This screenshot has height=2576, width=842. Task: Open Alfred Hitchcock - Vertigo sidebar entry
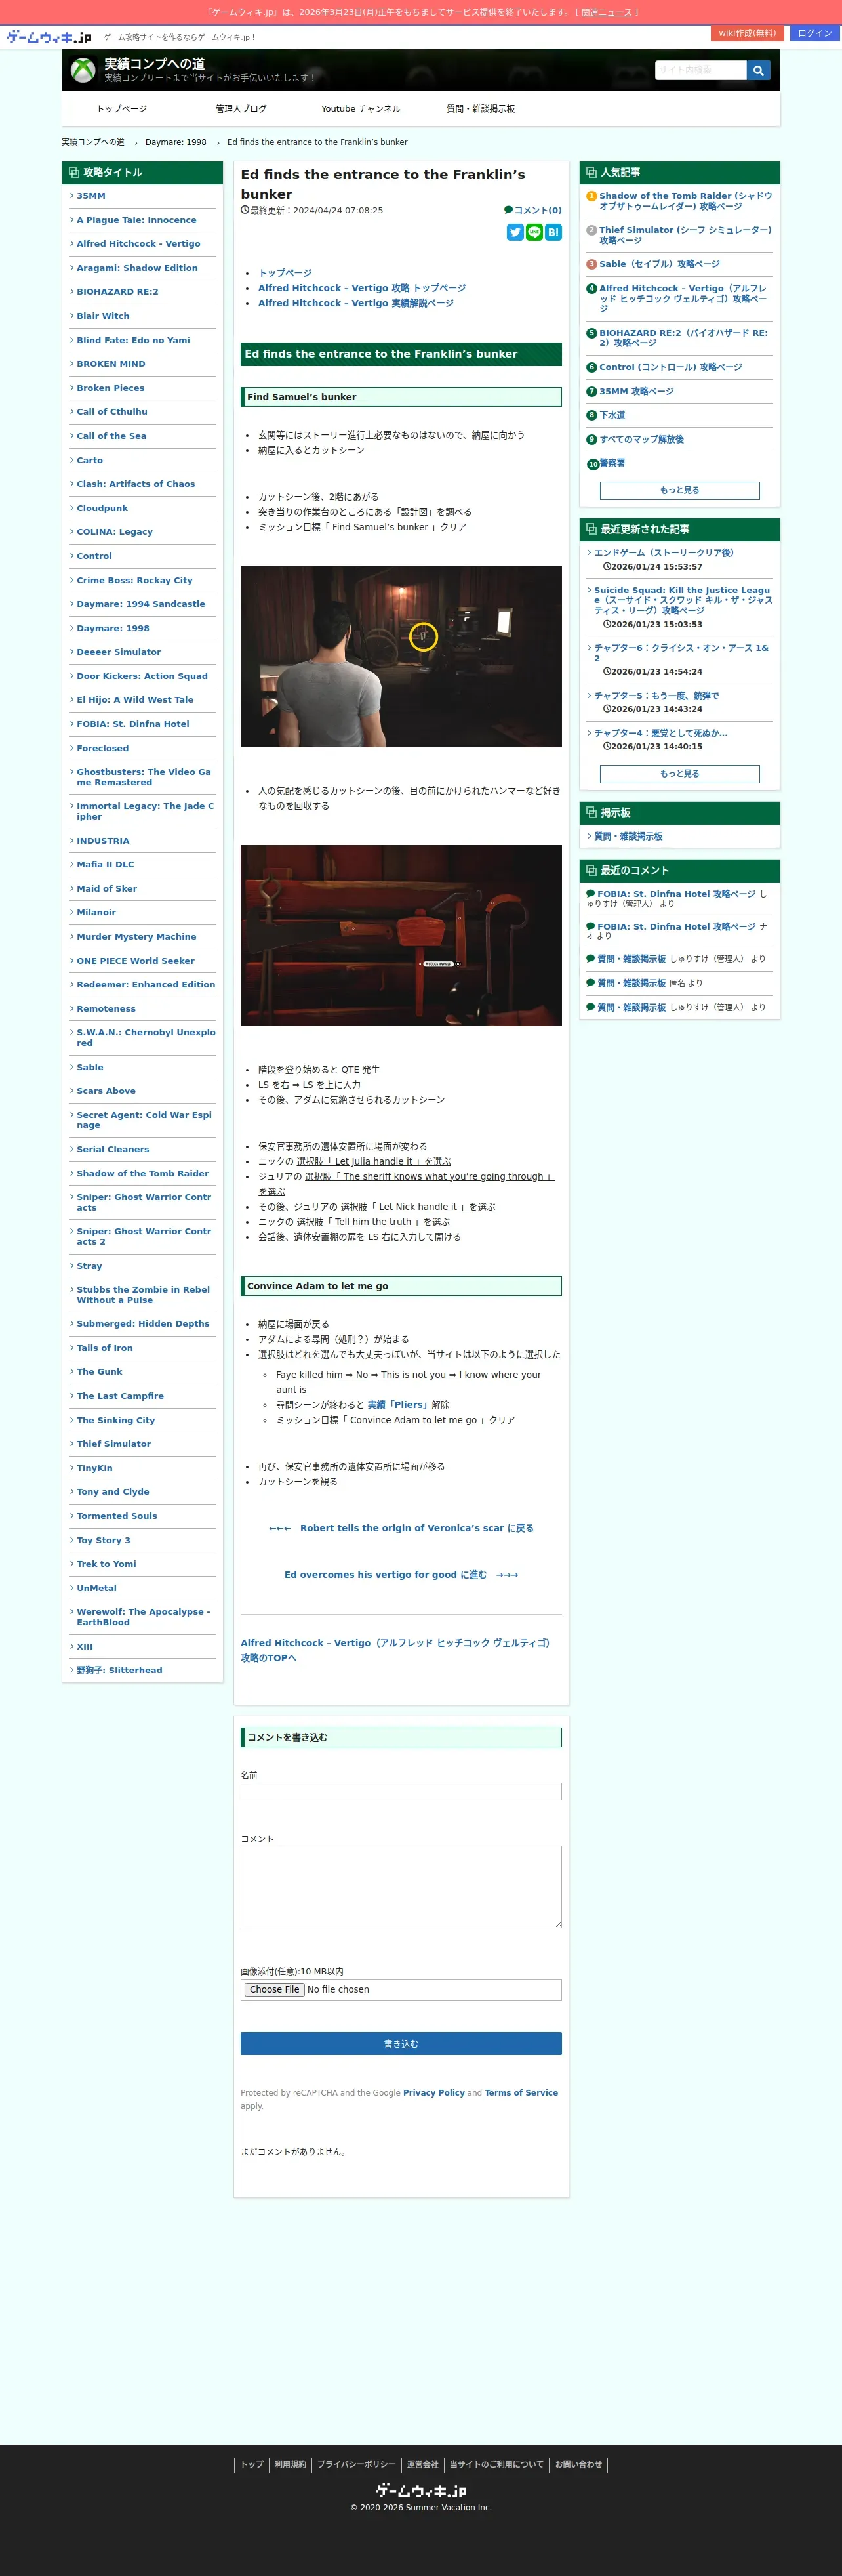(x=138, y=244)
